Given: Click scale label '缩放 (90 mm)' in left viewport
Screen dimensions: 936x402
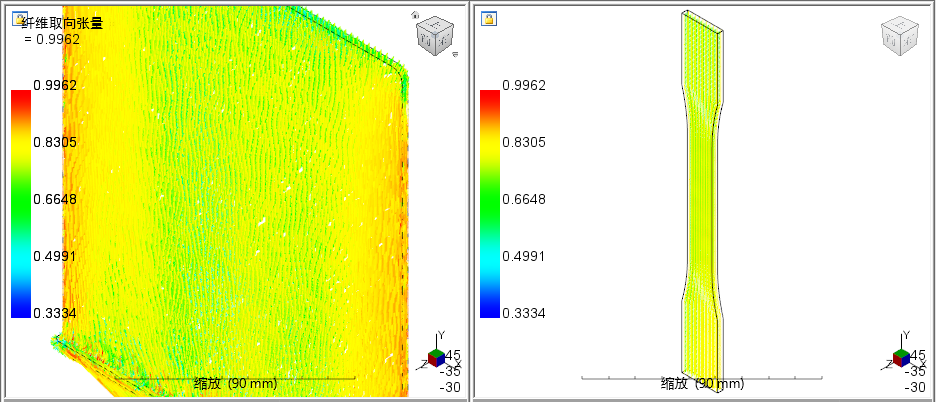Looking at the screenshot, I should (235, 383).
